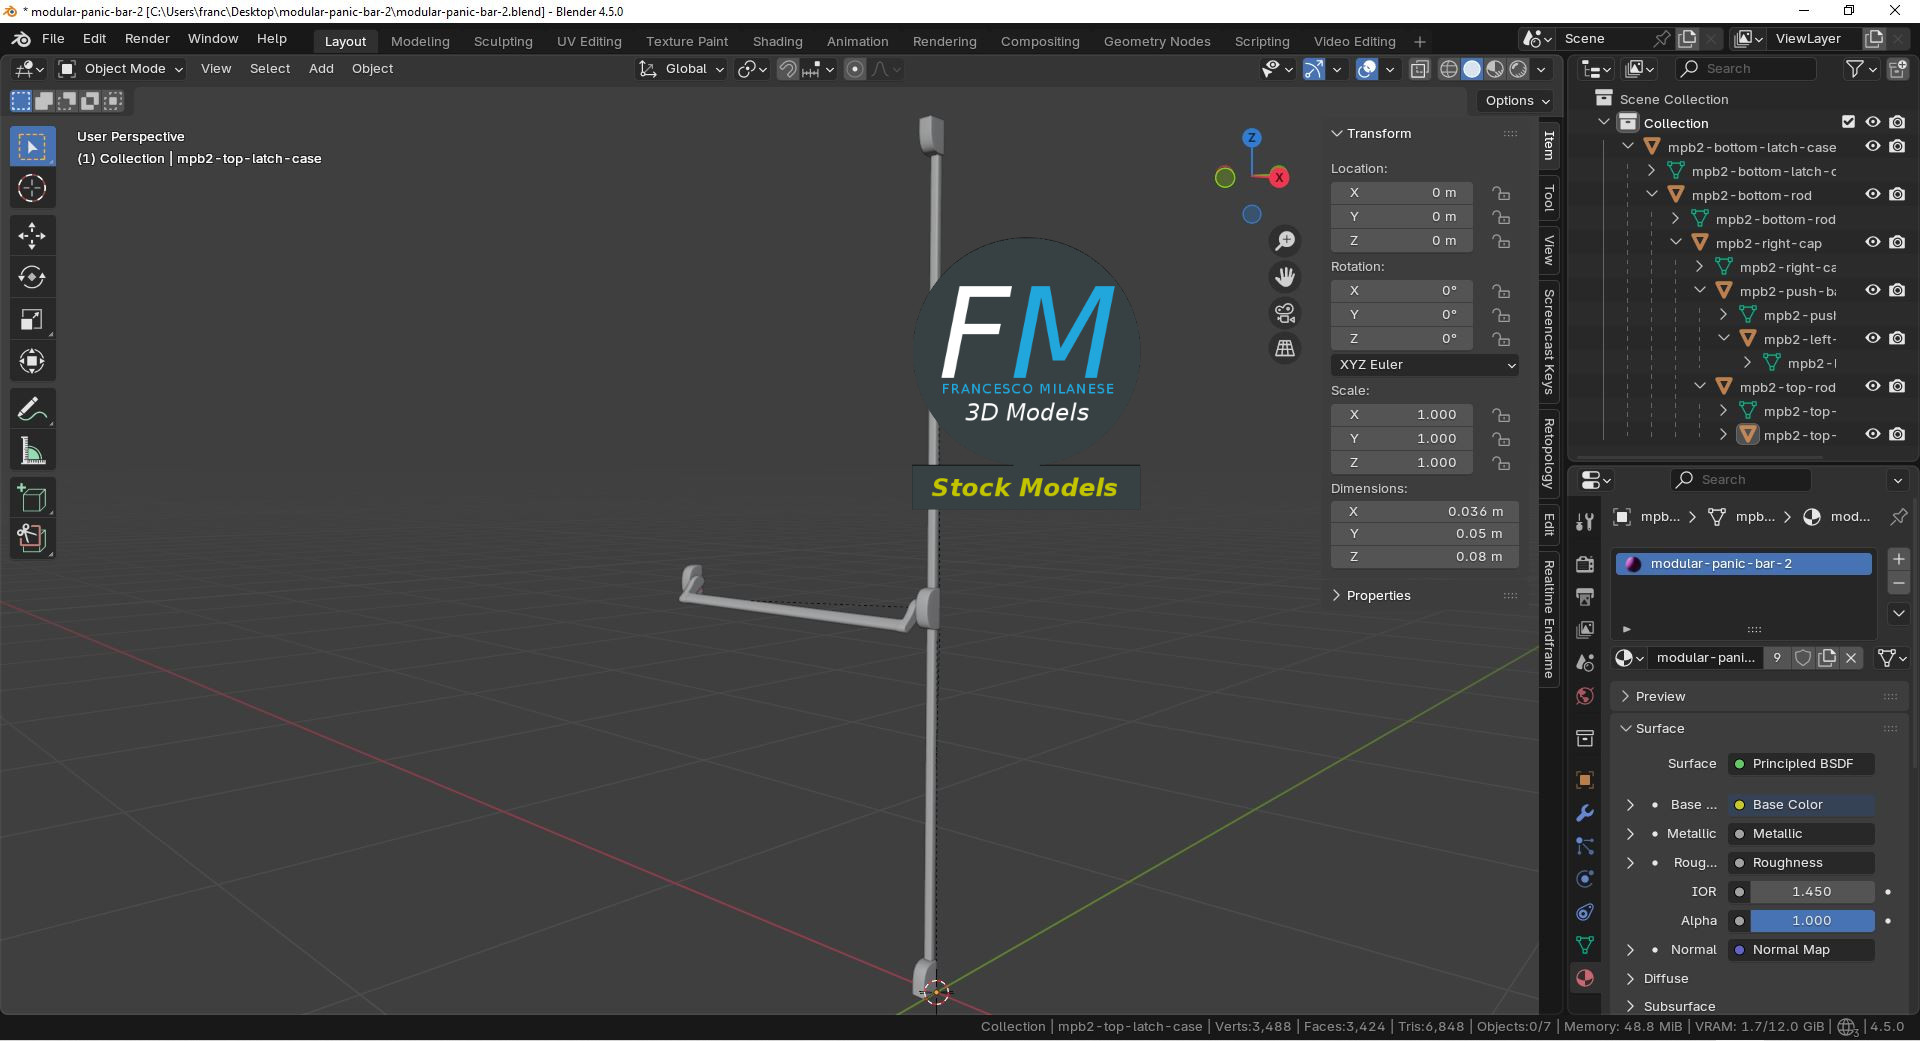Click the red X axis gizmo

(x=1279, y=177)
